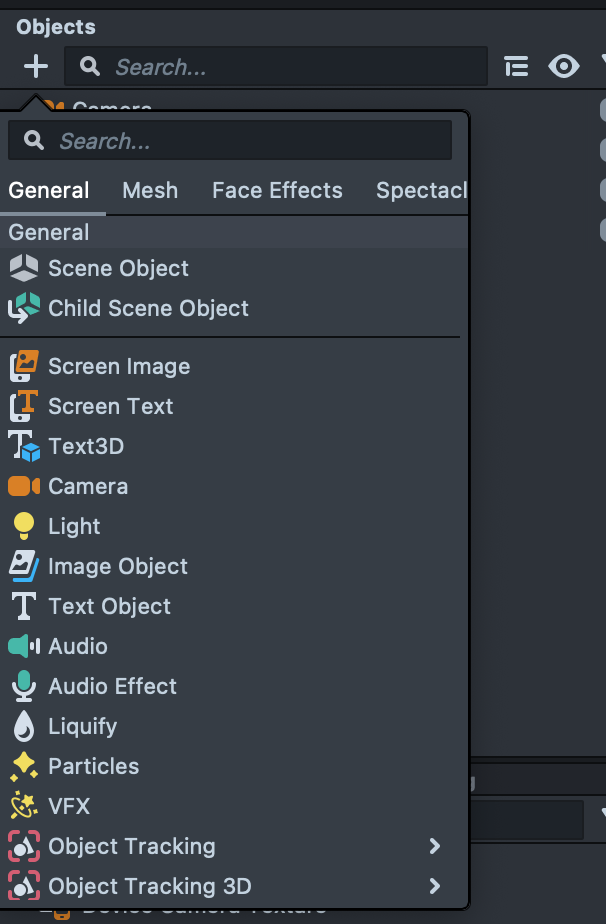Focus the popup Search field

pos(230,140)
